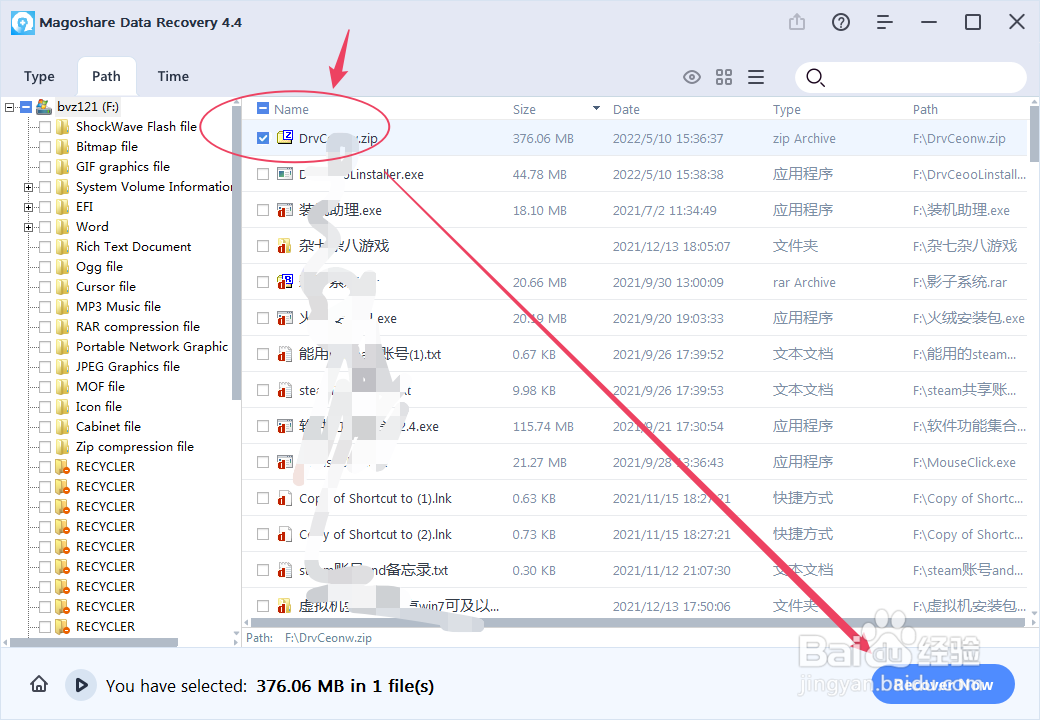This screenshot has height=720, width=1040.
Task: Click the play button in status bar
Action: point(81,685)
